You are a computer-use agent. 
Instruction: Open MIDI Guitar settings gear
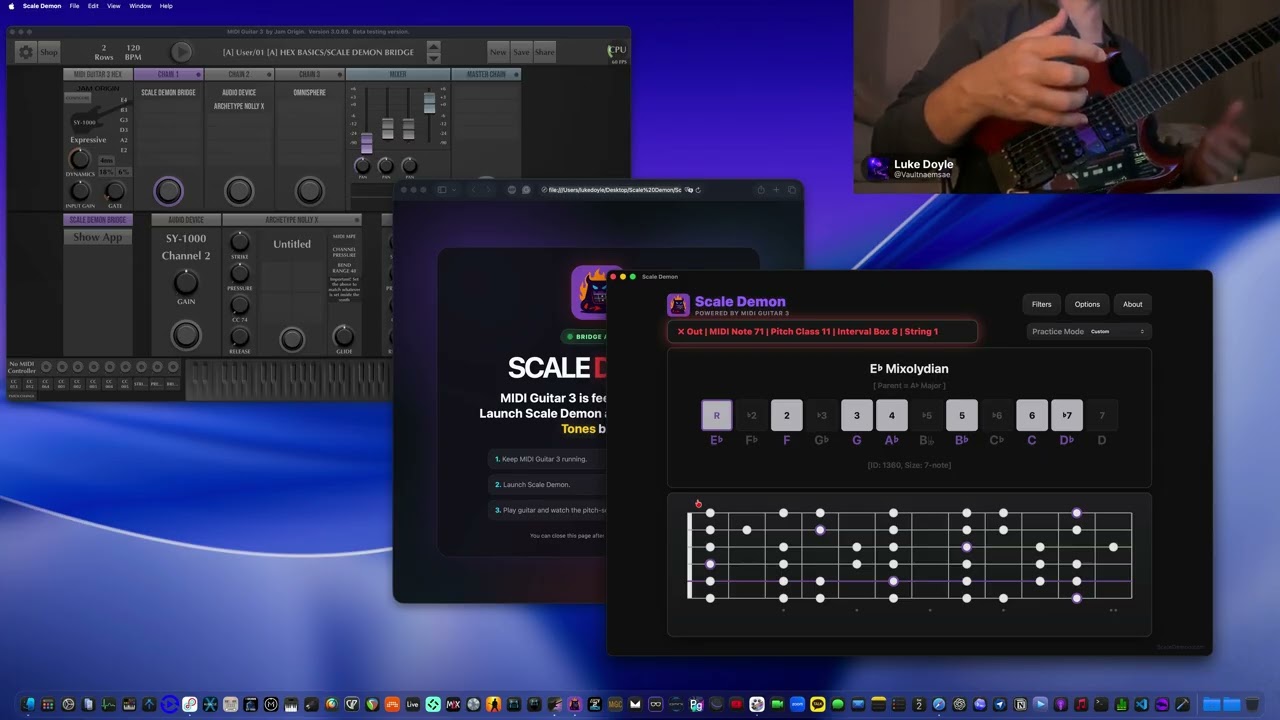tap(26, 52)
